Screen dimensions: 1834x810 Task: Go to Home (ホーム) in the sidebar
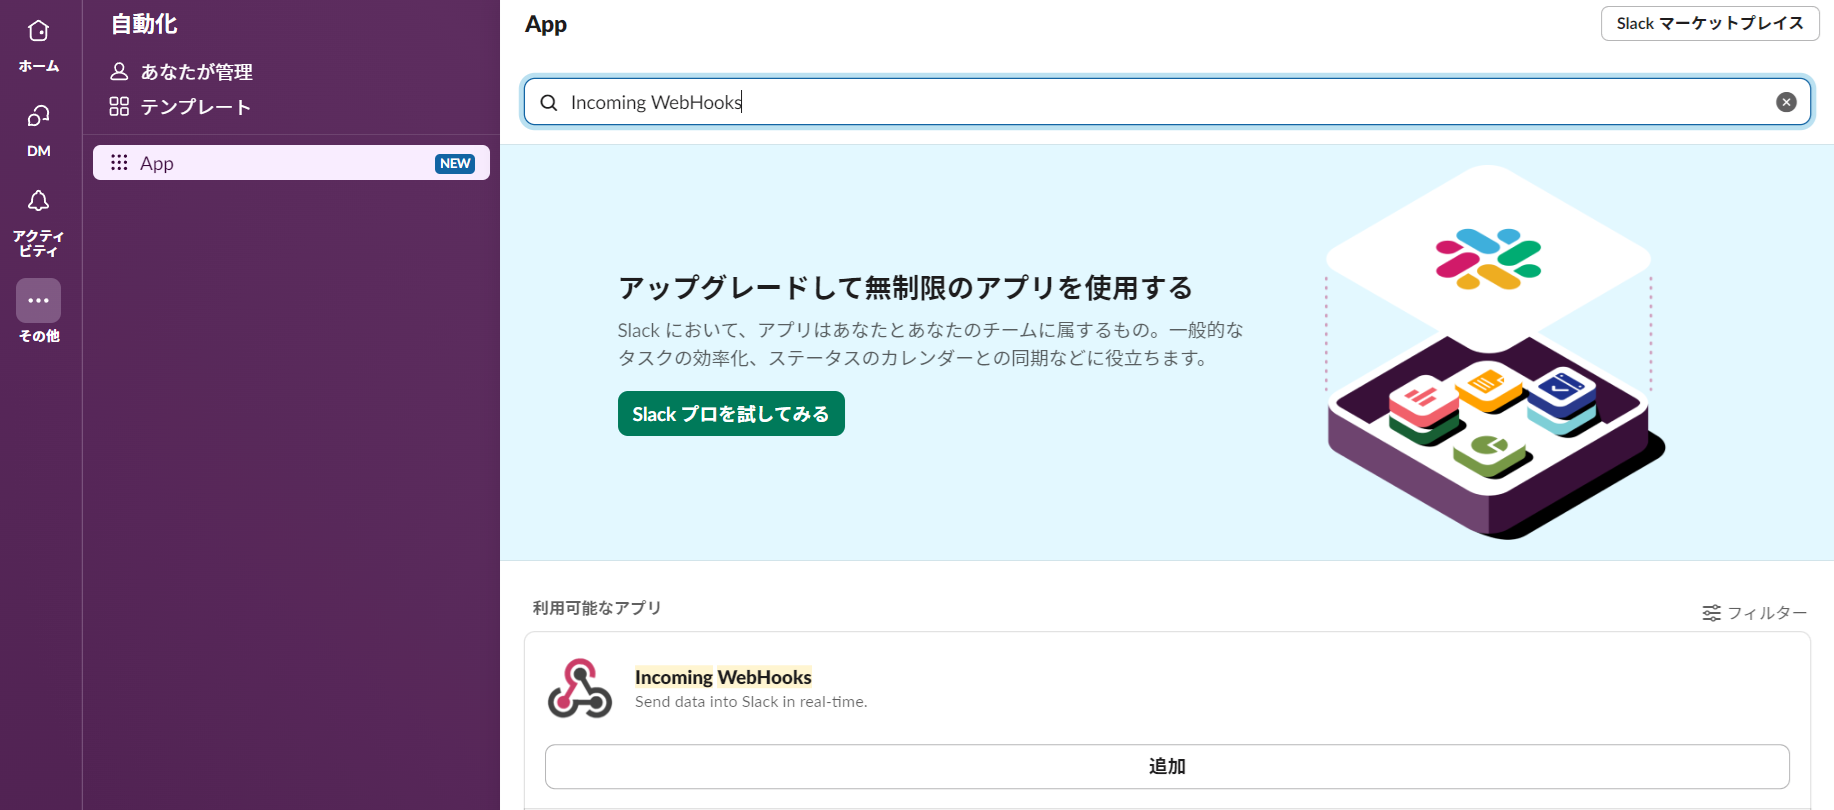point(38,45)
